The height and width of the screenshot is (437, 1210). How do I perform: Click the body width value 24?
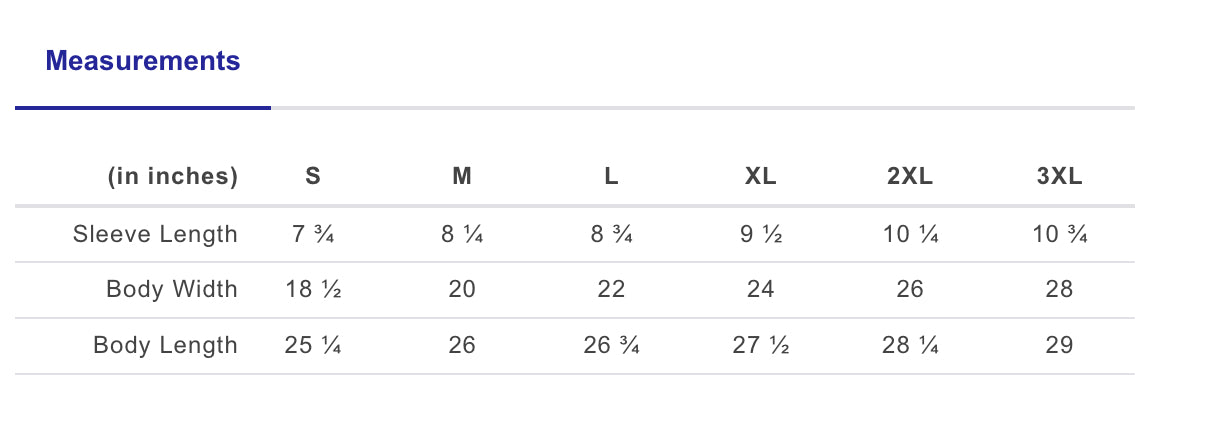[760, 290]
